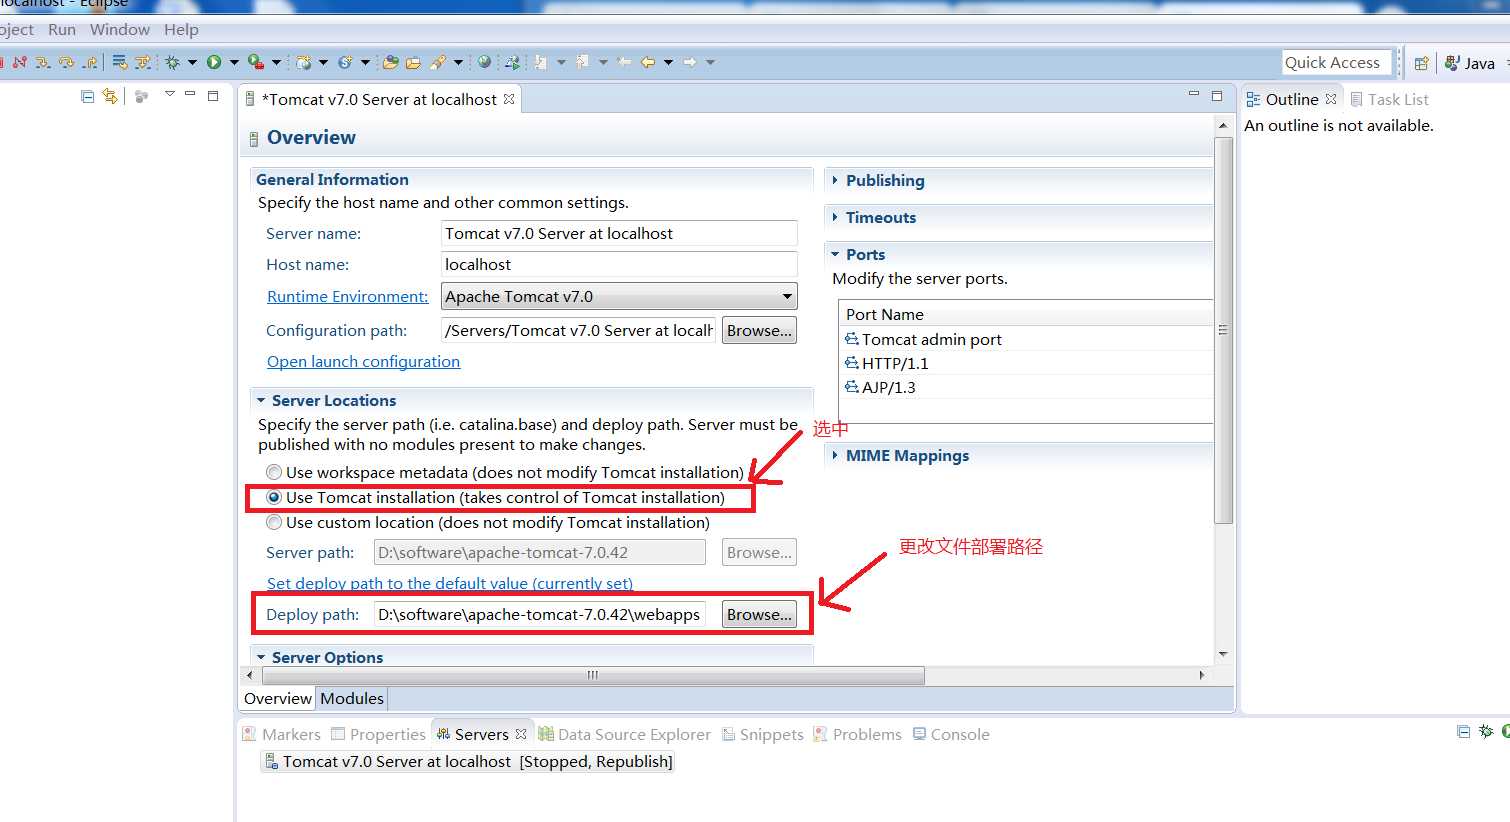Image resolution: width=1510 pixels, height=822 pixels.
Task: Click the Last Edit Location toolbar icon
Action: [624, 62]
